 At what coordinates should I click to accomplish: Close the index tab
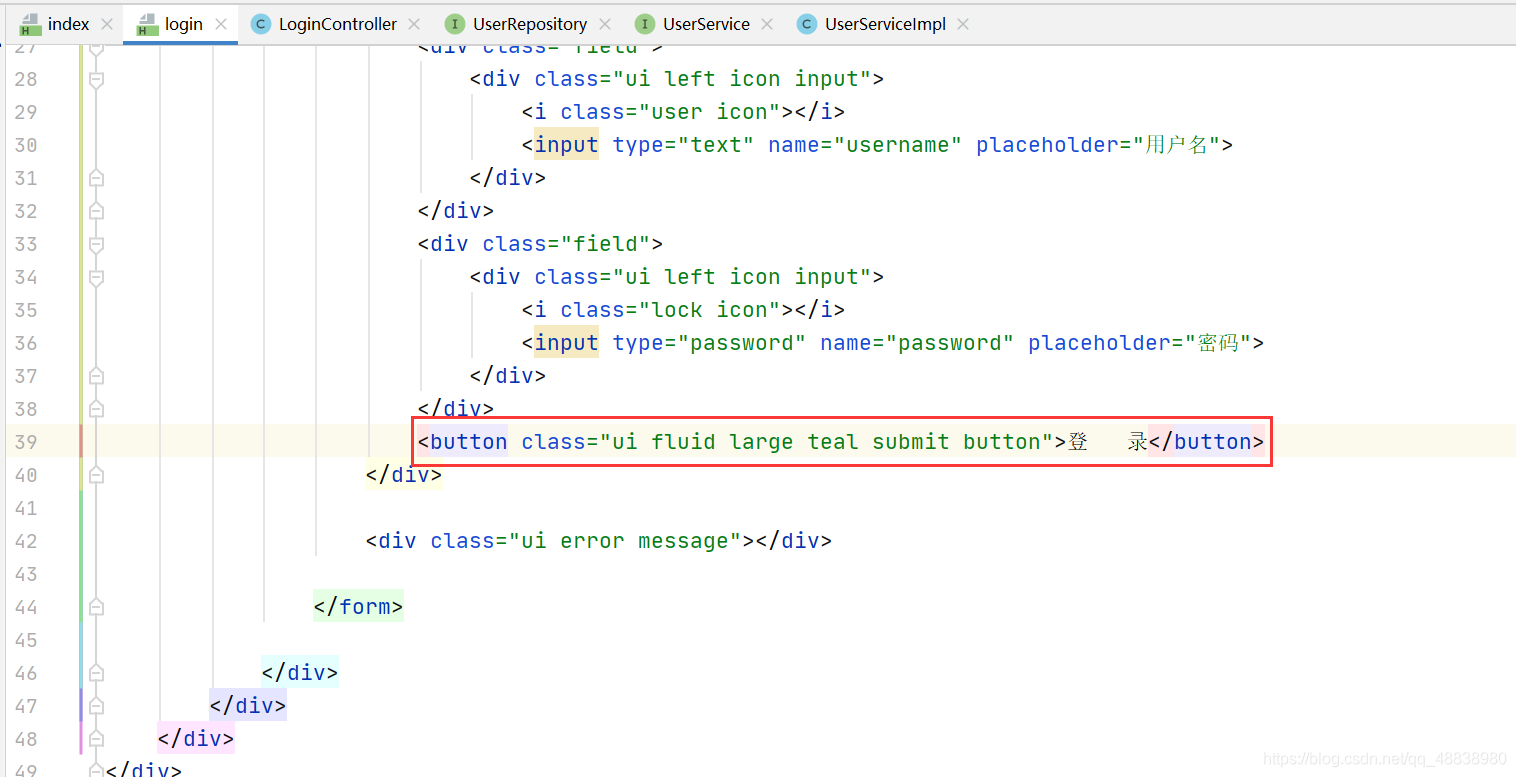point(107,24)
